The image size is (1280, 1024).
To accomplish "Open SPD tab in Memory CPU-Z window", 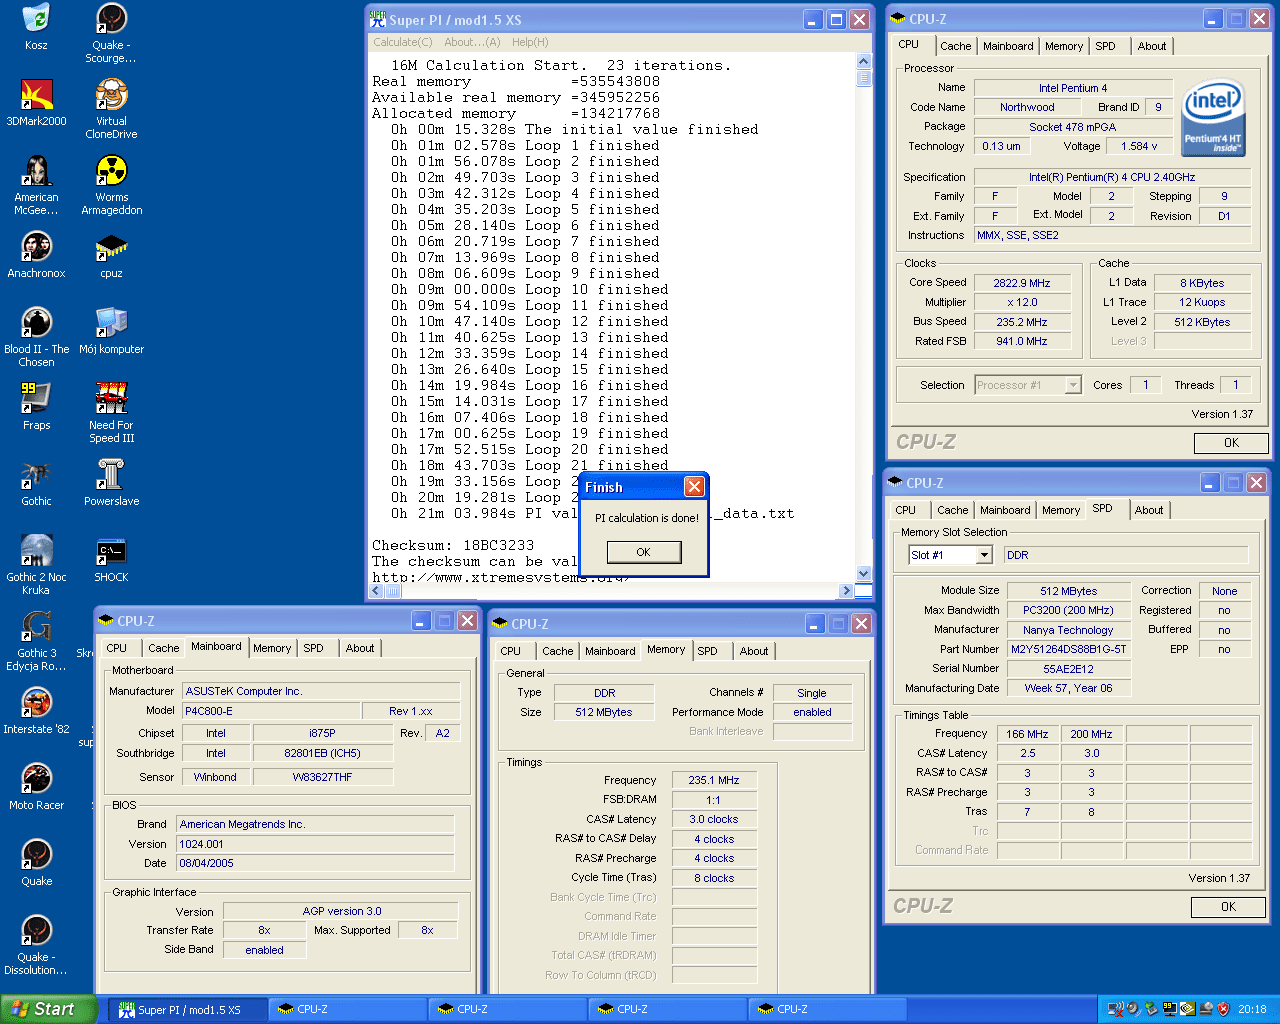I will [x=708, y=651].
